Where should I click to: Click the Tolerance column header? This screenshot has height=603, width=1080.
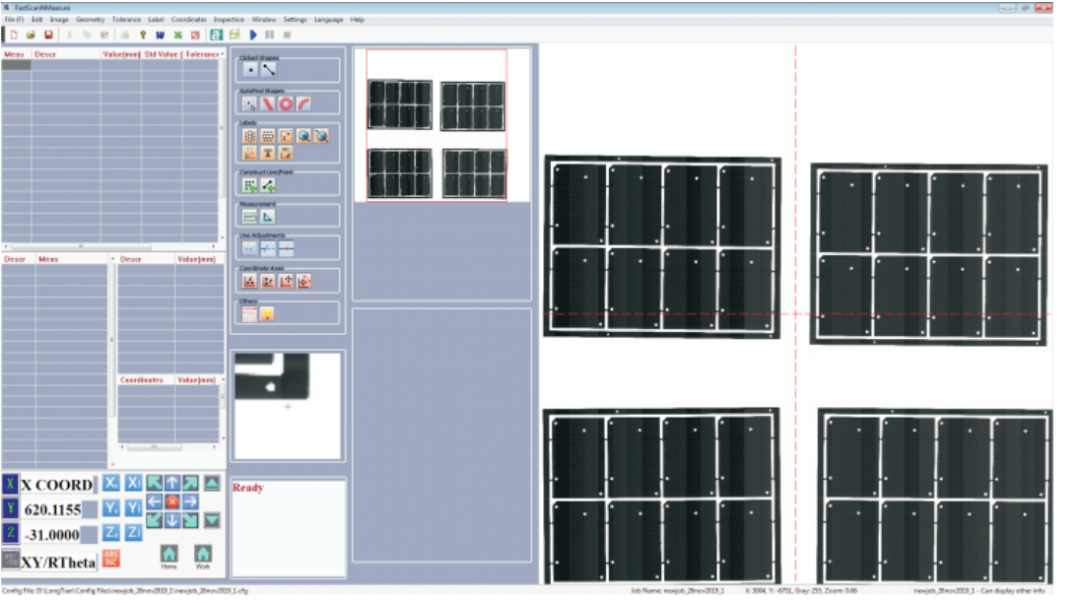pos(201,54)
